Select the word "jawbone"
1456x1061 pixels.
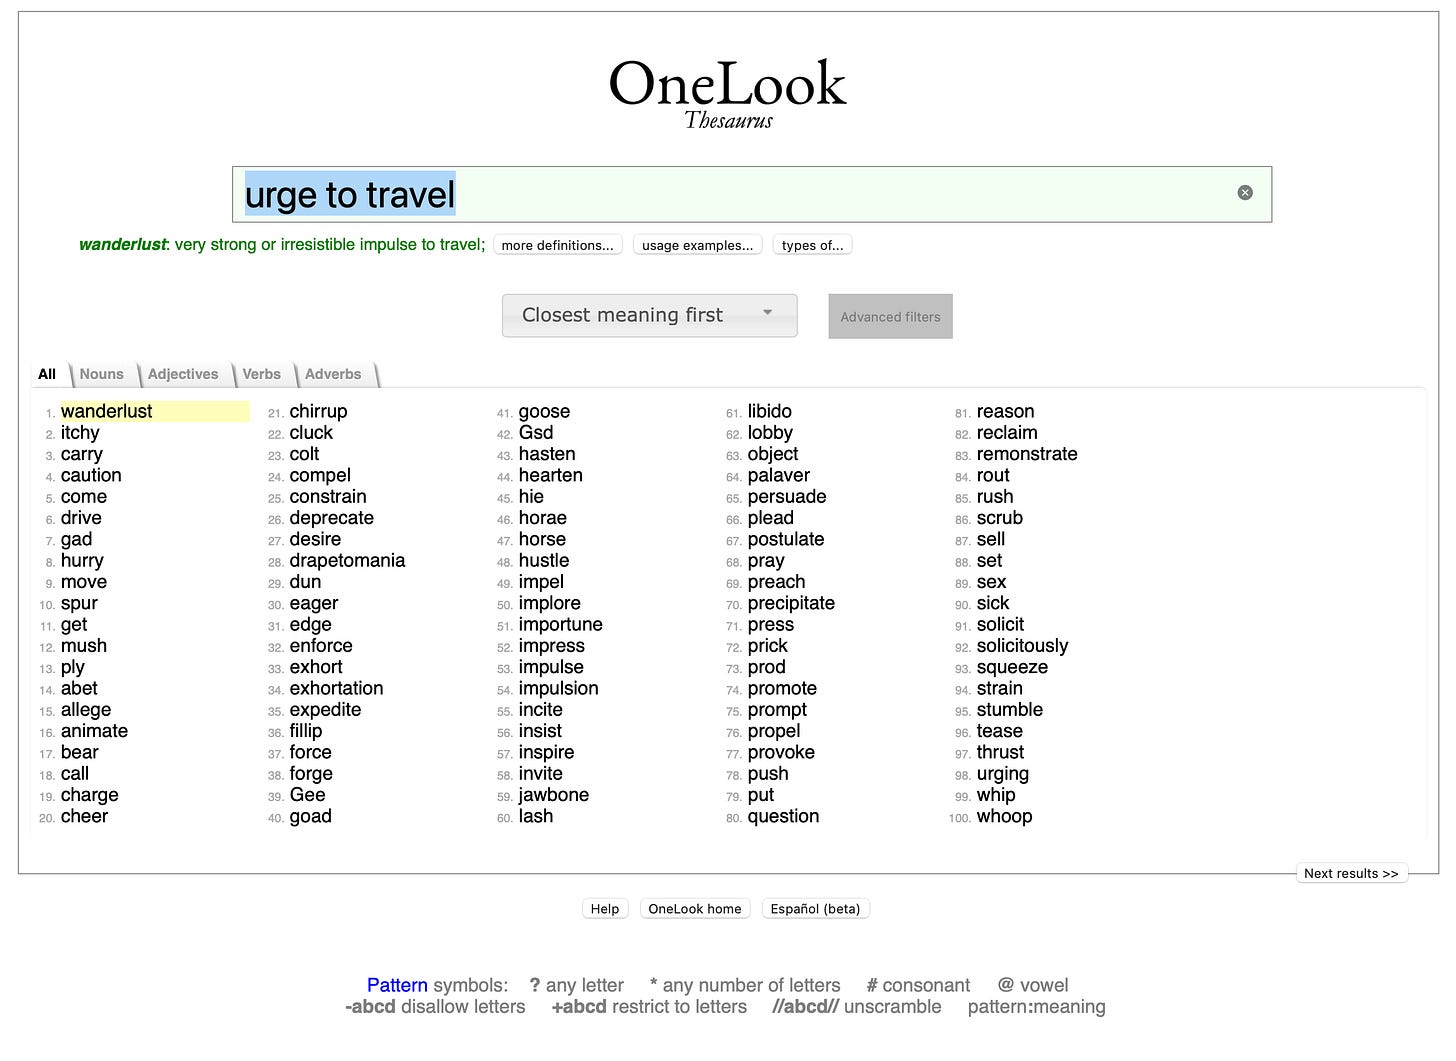553,795
